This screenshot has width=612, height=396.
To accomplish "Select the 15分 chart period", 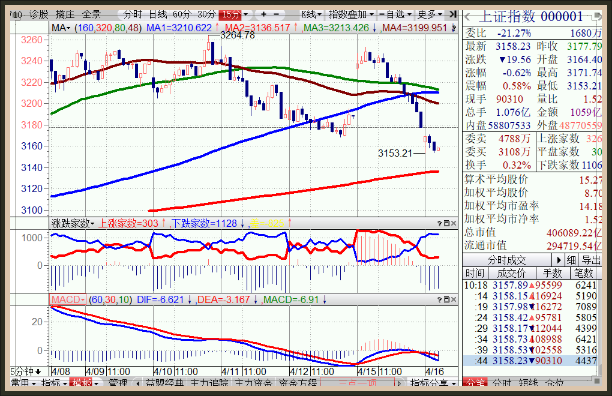I will (230, 14).
